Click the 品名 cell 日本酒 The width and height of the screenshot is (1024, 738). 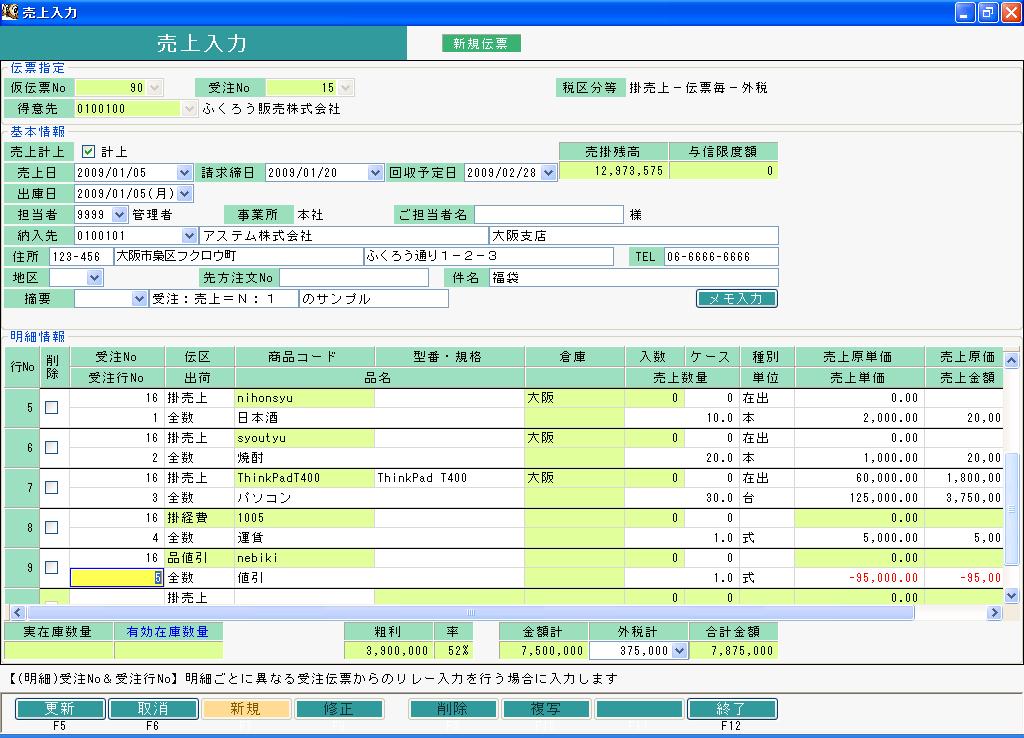(379, 417)
